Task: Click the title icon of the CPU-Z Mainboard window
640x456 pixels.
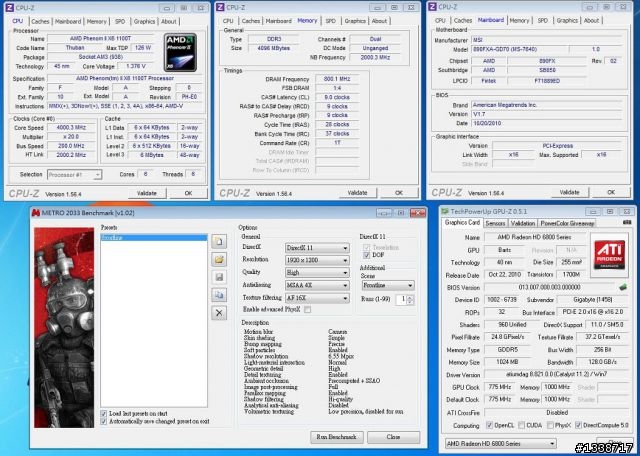Action: click(x=433, y=7)
